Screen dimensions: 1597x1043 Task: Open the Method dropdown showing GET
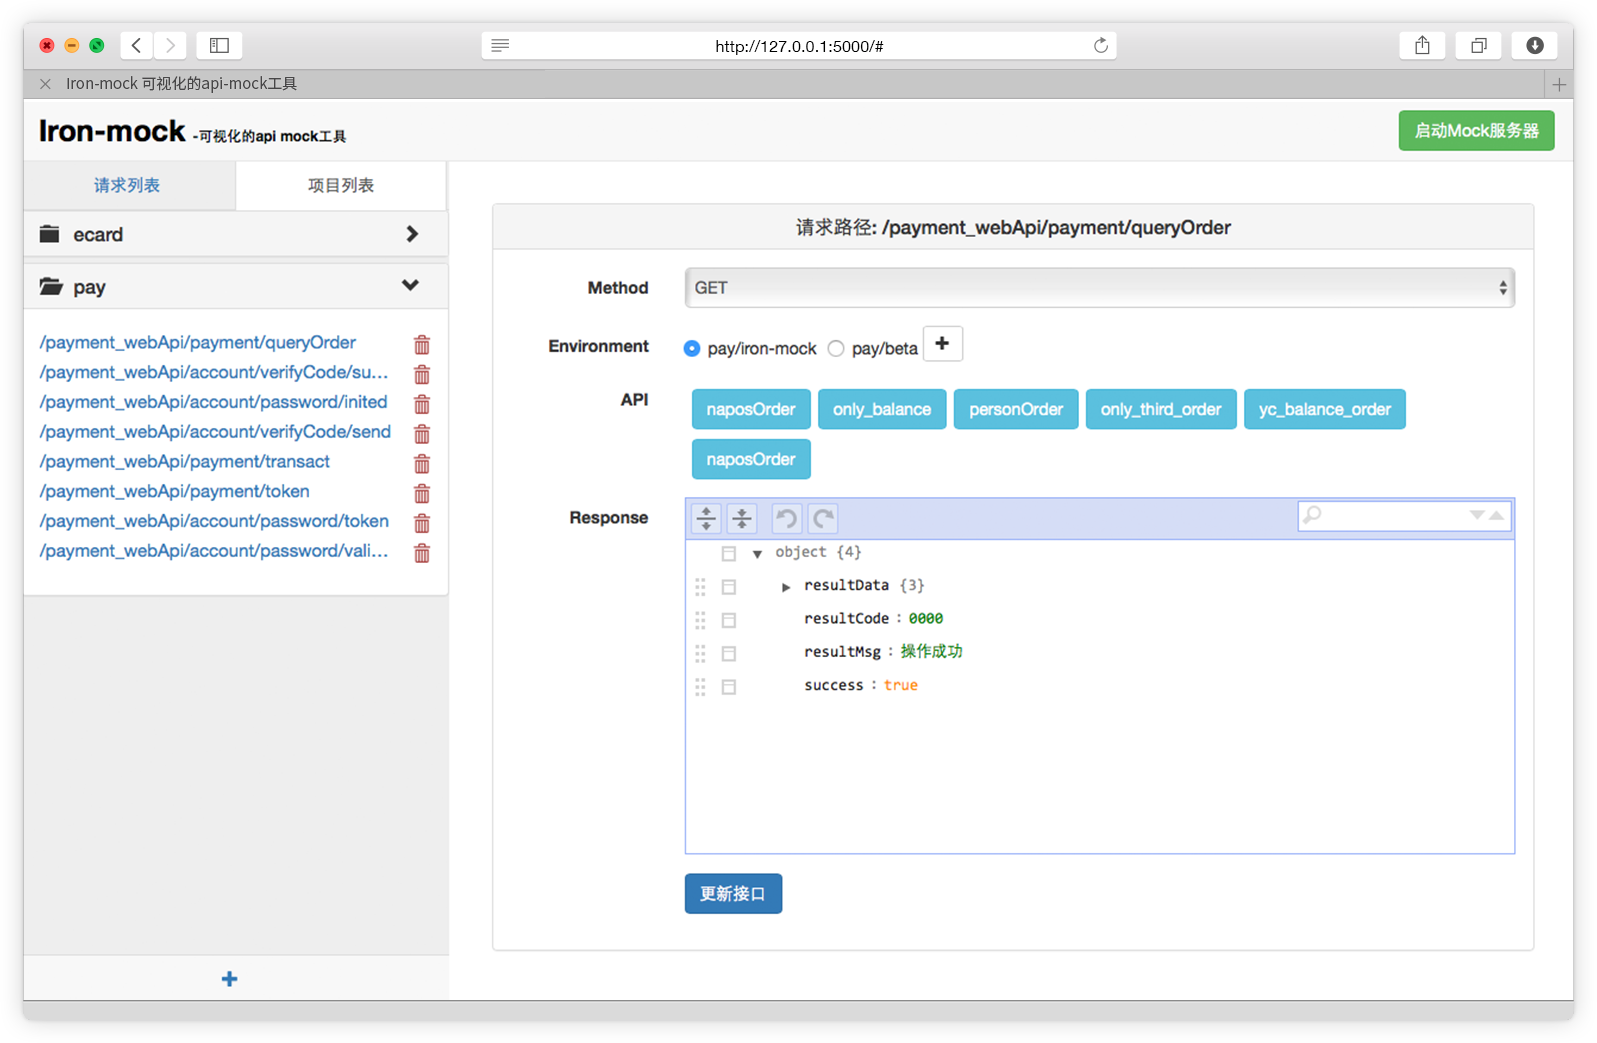(x=1099, y=288)
